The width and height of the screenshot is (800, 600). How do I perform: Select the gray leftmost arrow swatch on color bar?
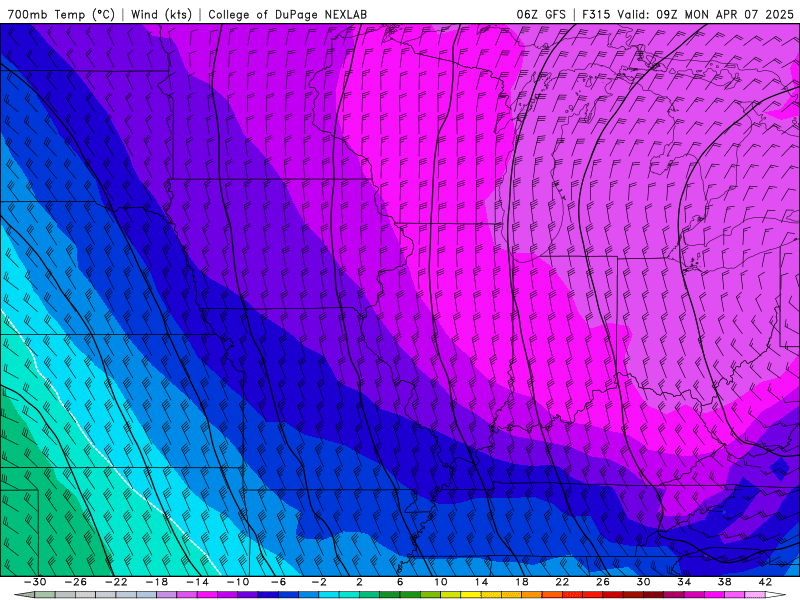pos(24,594)
